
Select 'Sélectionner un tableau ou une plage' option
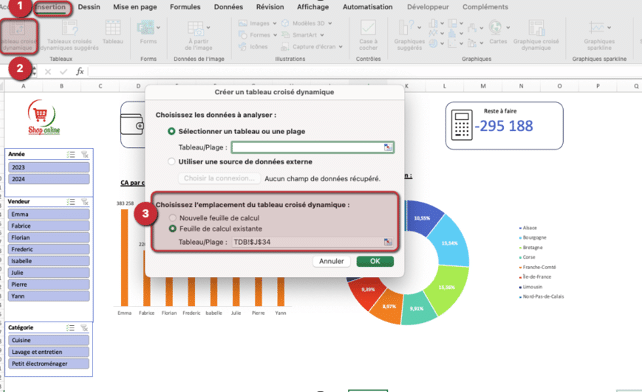(x=172, y=131)
